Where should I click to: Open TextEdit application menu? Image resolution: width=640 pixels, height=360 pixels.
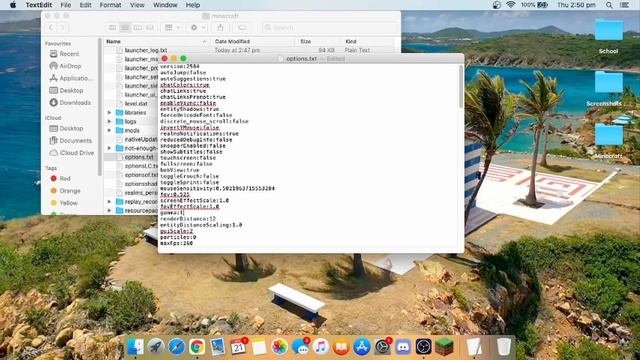pyautogui.click(x=39, y=5)
